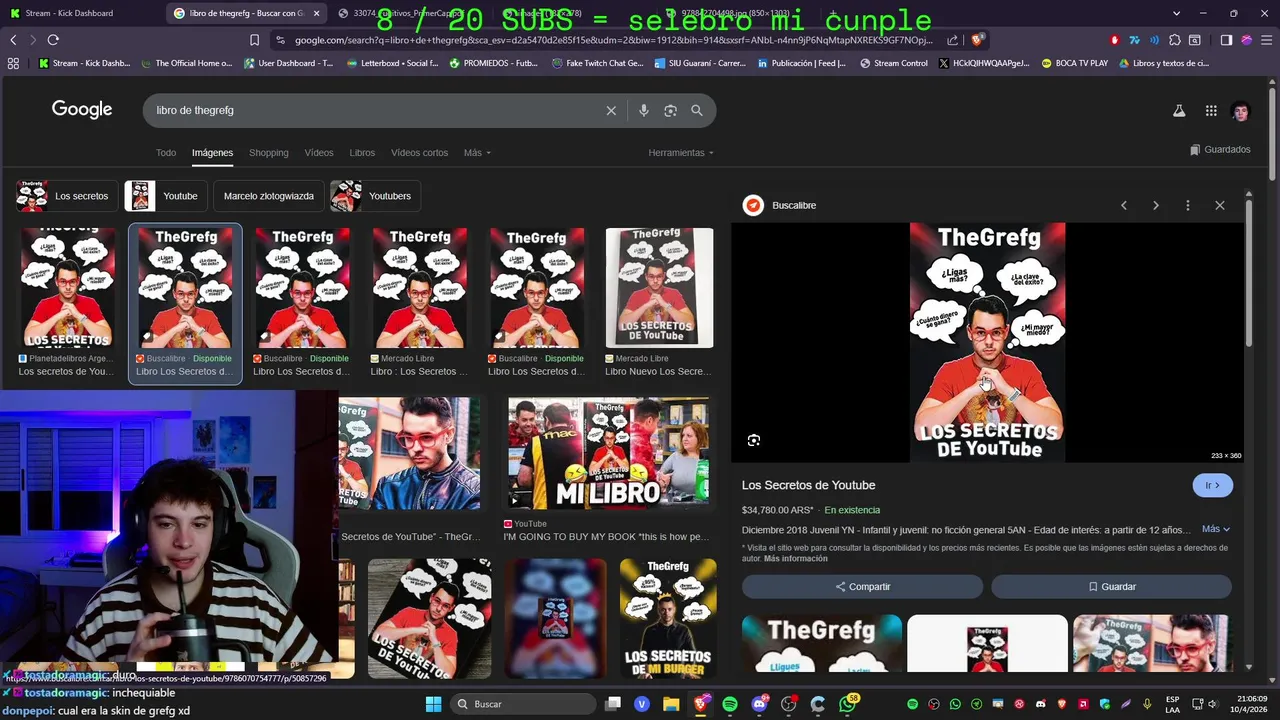The height and width of the screenshot is (720, 1280).
Task: Click the magnifier search submit icon
Action: pyautogui.click(x=697, y=110)
